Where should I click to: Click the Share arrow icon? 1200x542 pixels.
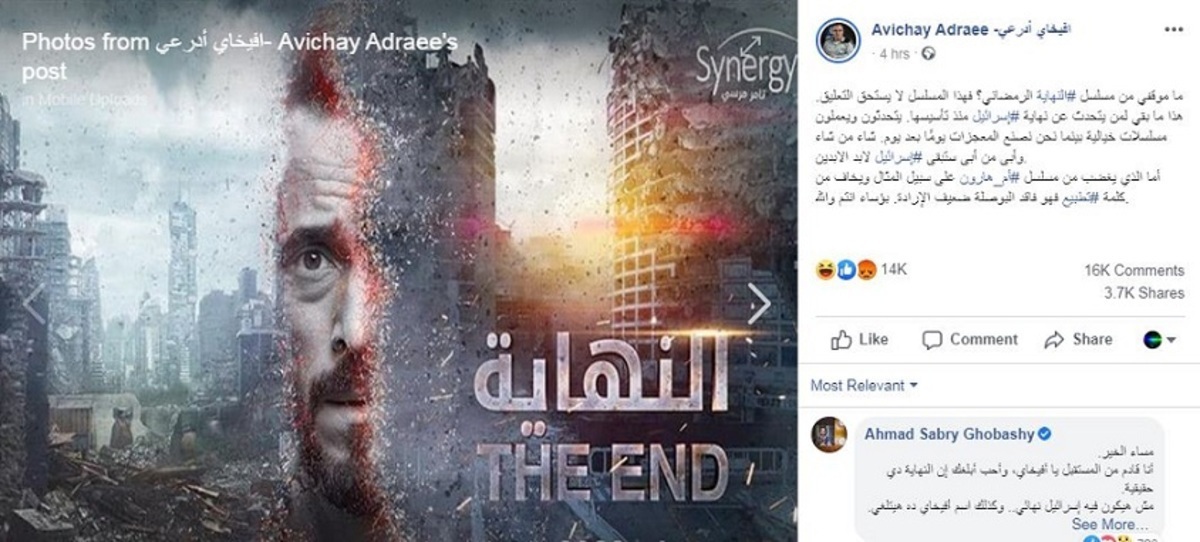pyautogui.click(x=1054, y=340)
